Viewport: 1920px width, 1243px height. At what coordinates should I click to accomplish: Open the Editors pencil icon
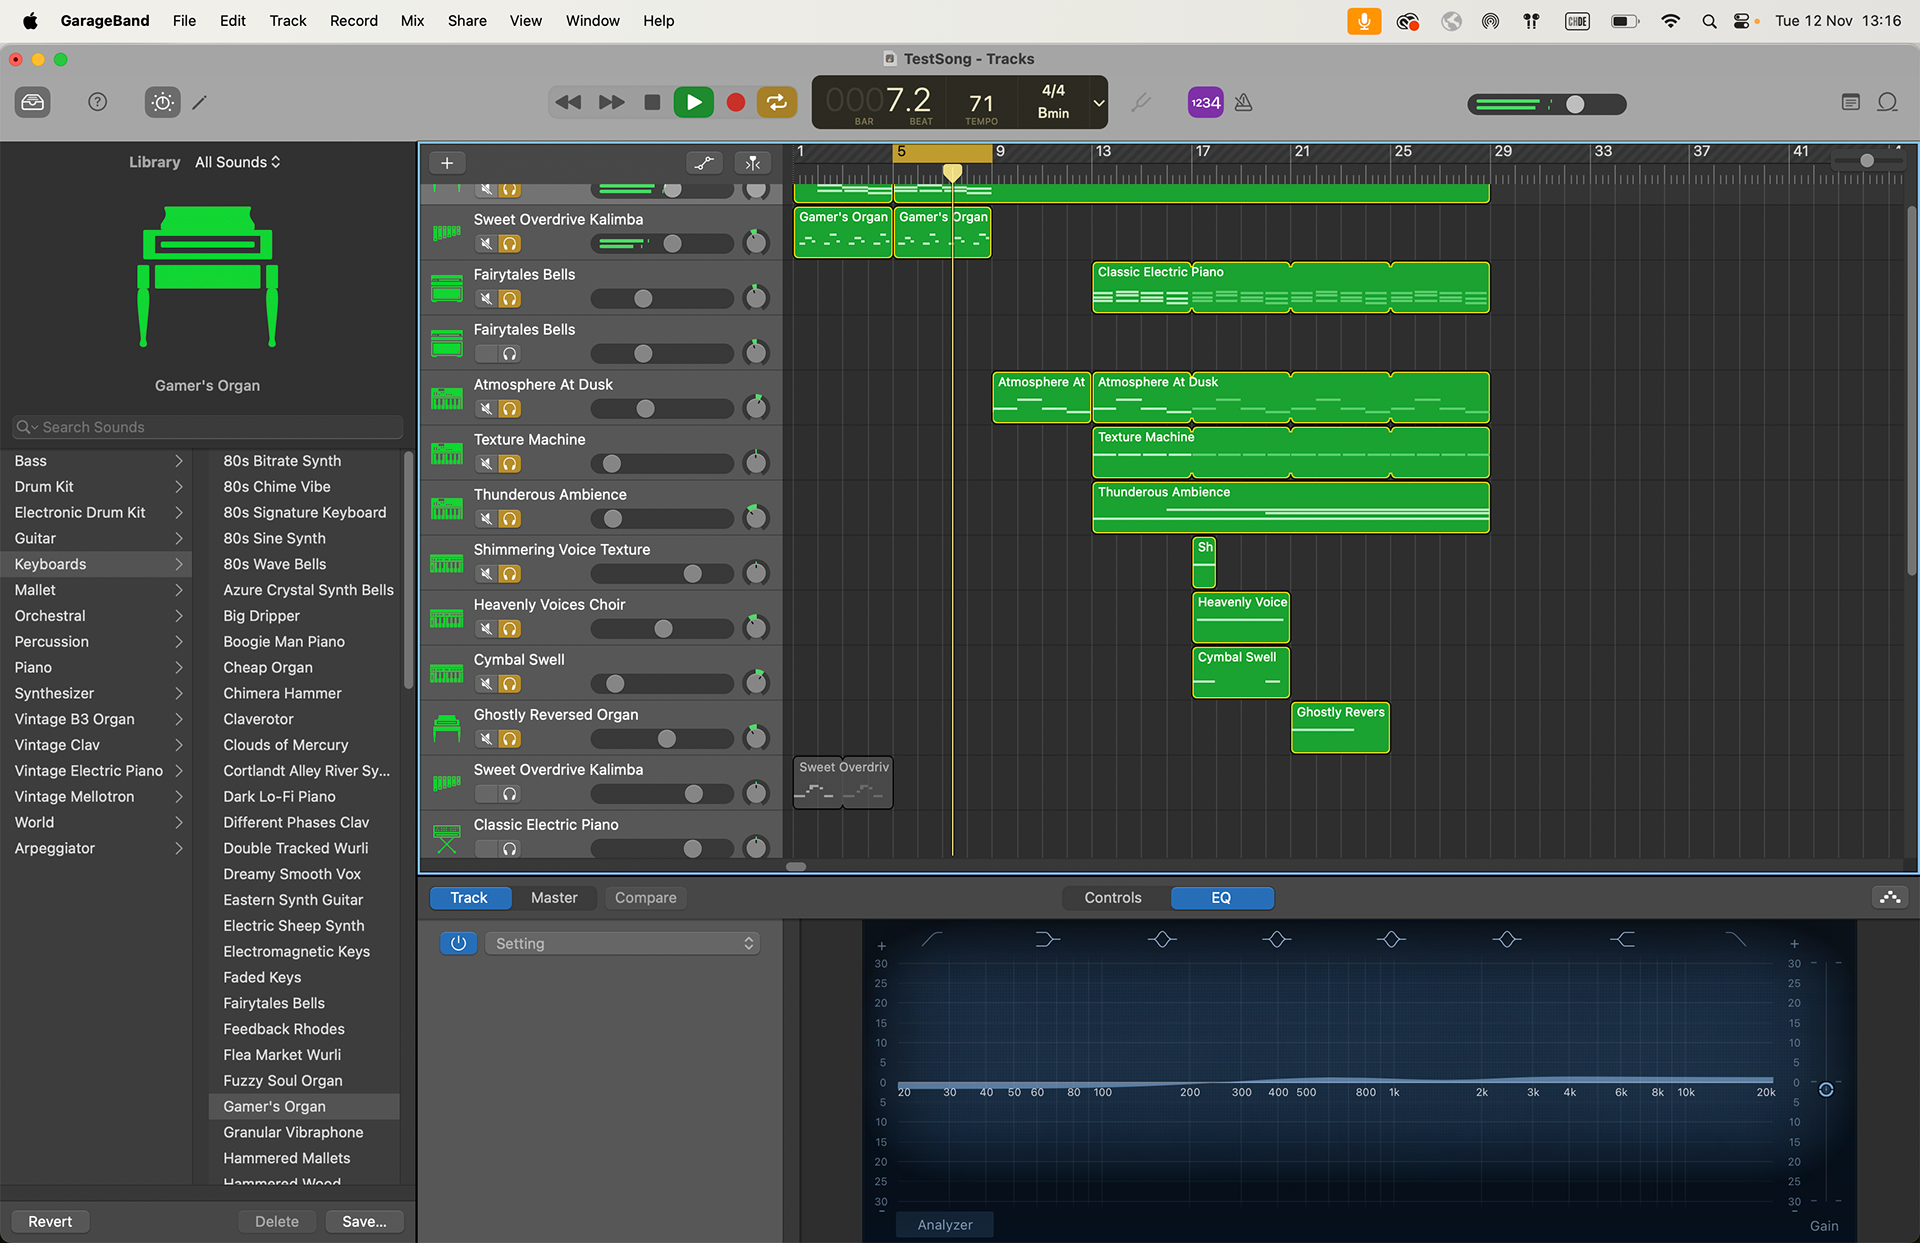tap(200, 102)
